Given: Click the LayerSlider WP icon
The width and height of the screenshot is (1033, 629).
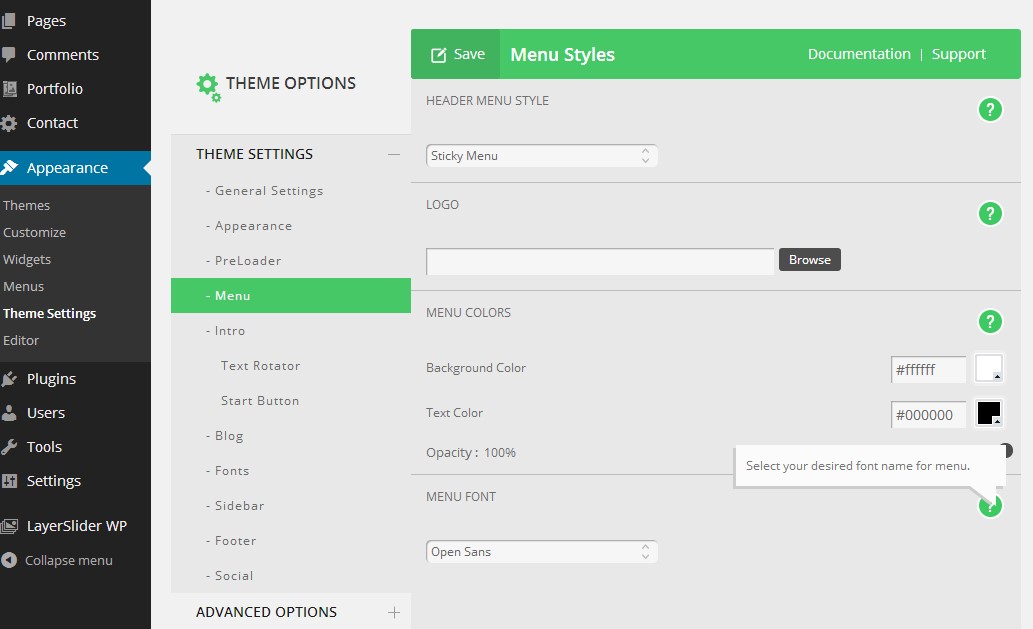Looking at the screenshot, I should pyautogui.click(x=10, y=526).
